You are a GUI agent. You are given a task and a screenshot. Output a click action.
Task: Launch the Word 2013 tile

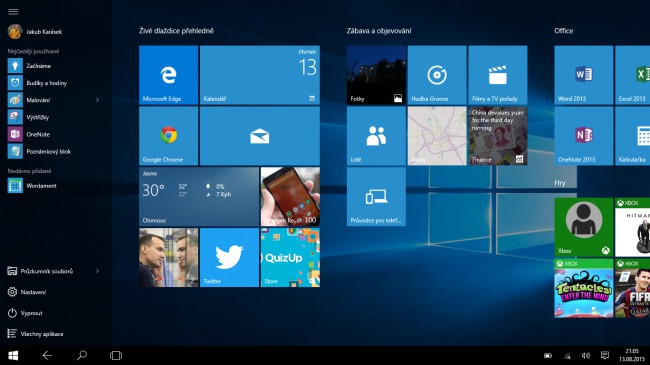pyautogui.click(x=584, y=75)
